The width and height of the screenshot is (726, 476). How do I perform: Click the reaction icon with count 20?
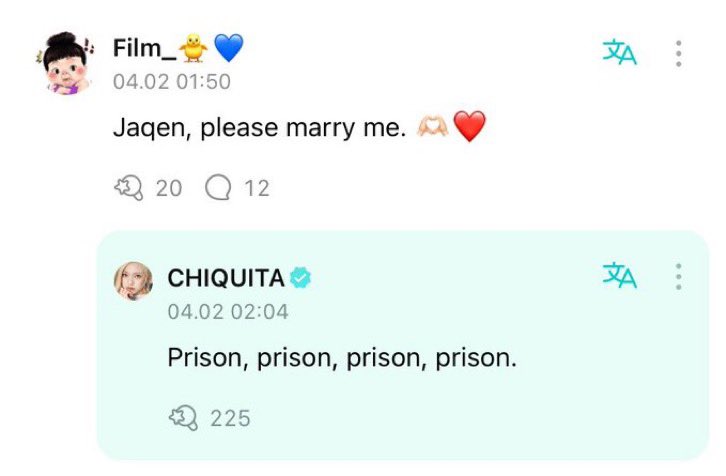coord(130,187)
